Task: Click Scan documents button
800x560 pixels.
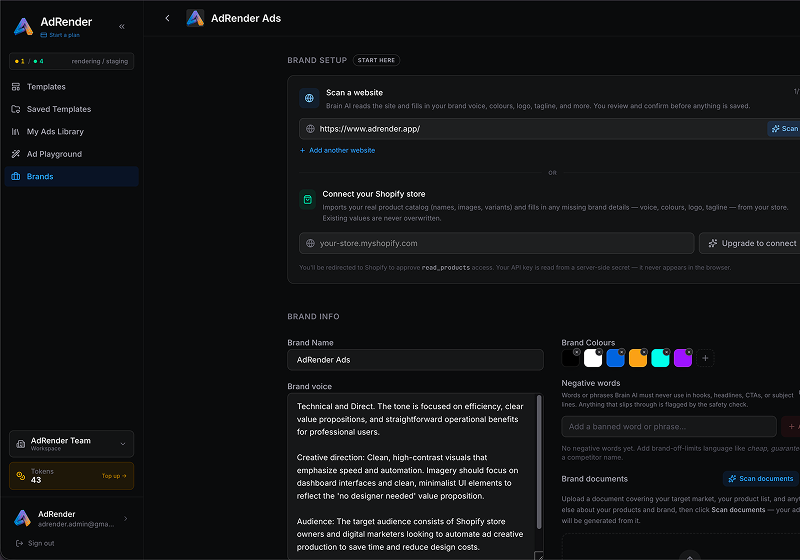Action: coord(761,479)
